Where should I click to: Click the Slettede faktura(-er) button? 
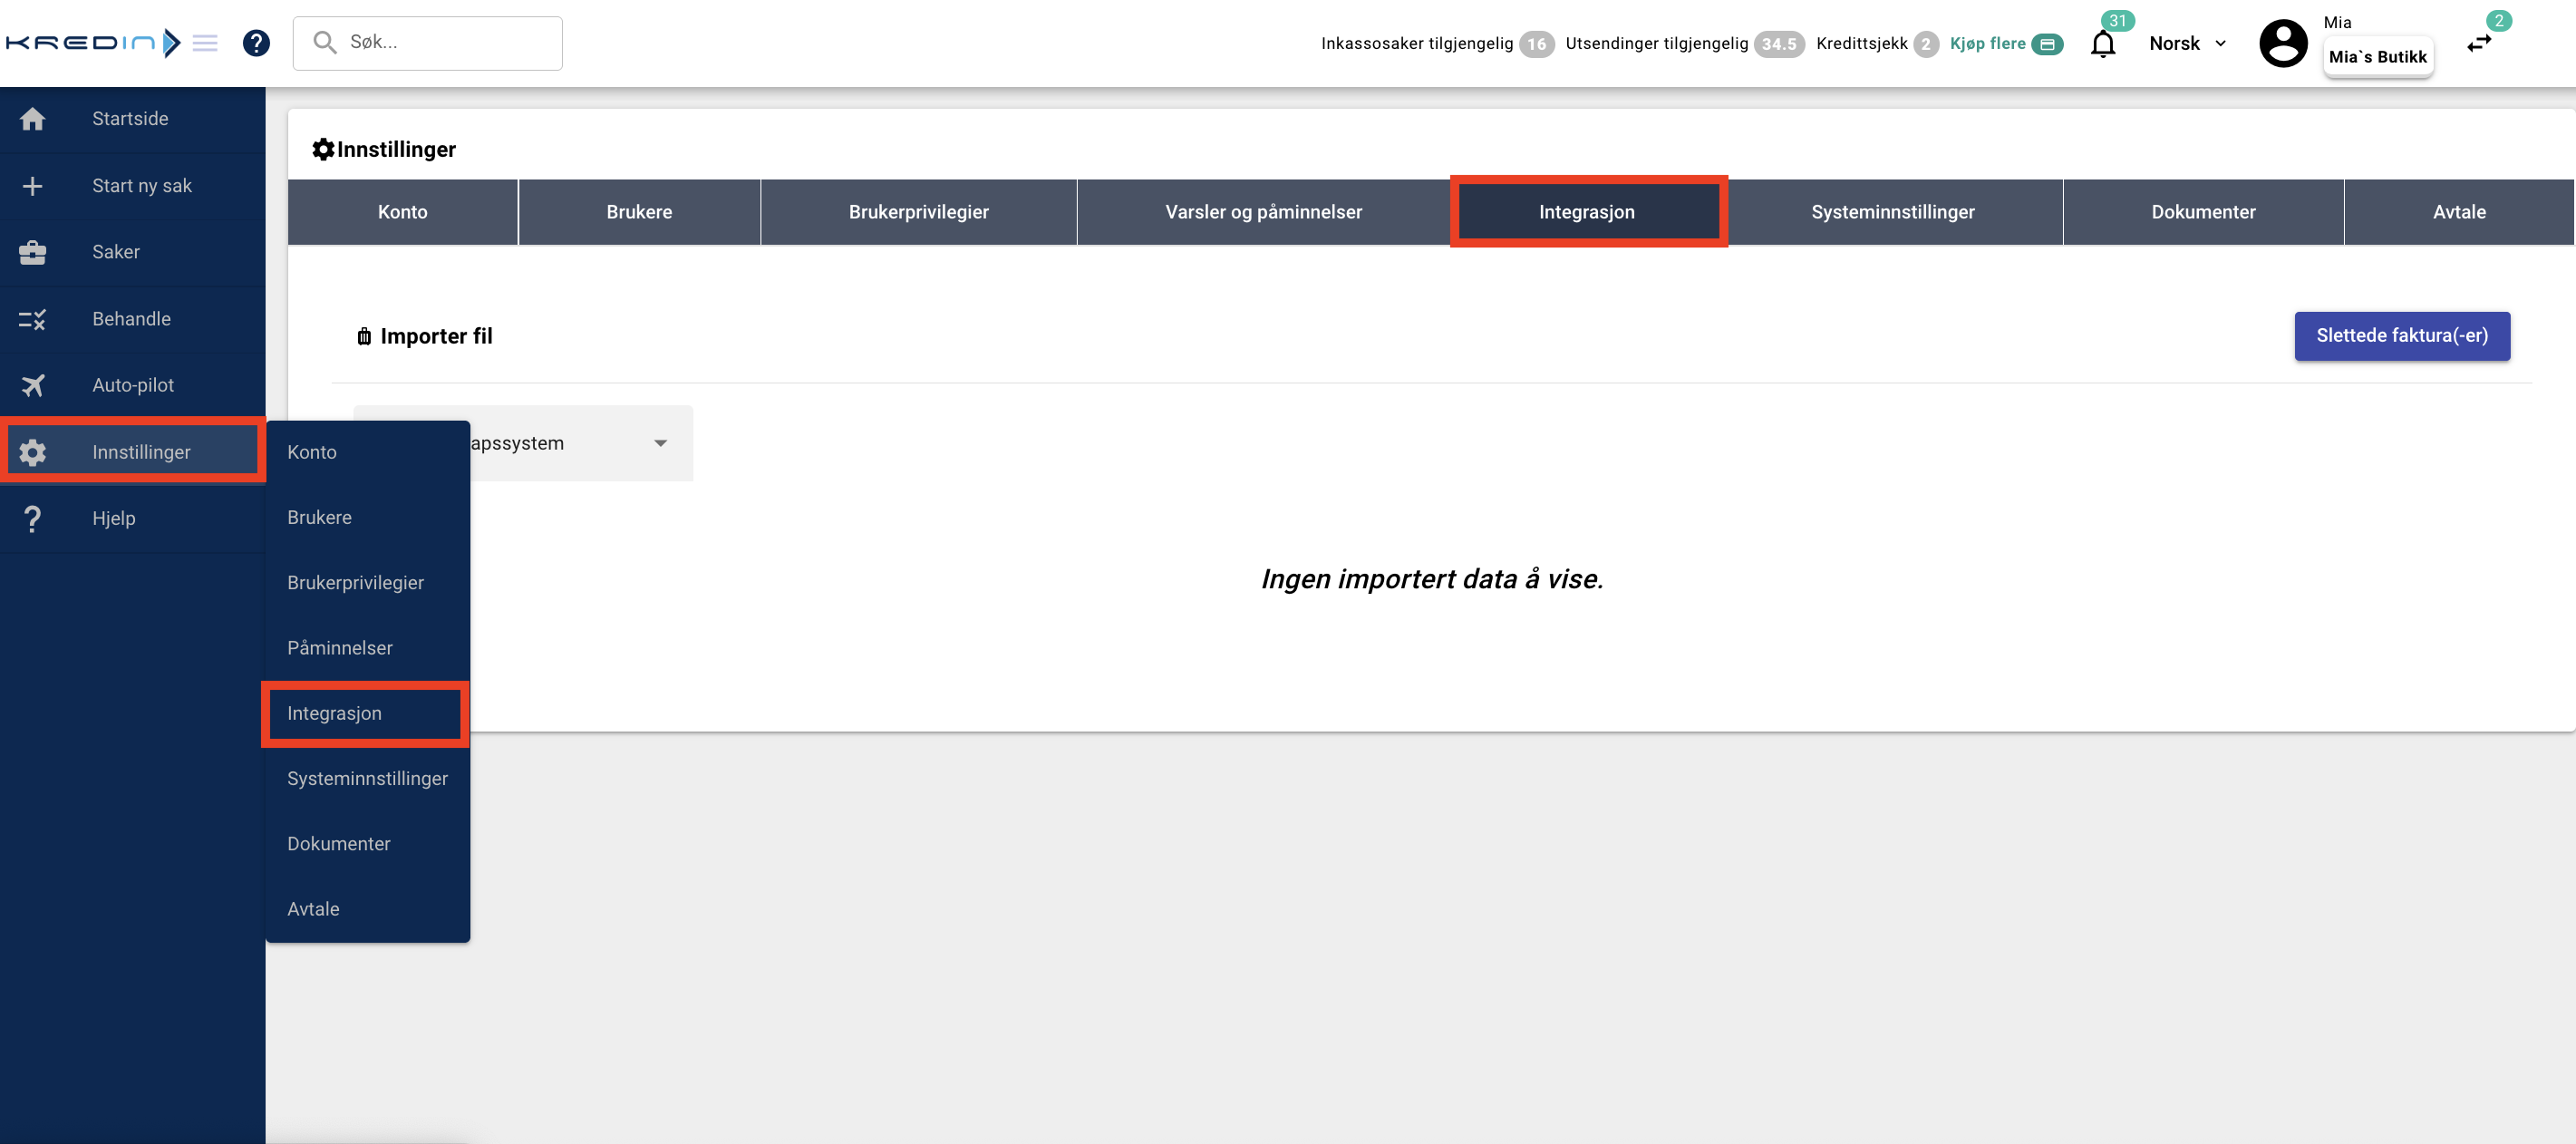click(2401, 336)
